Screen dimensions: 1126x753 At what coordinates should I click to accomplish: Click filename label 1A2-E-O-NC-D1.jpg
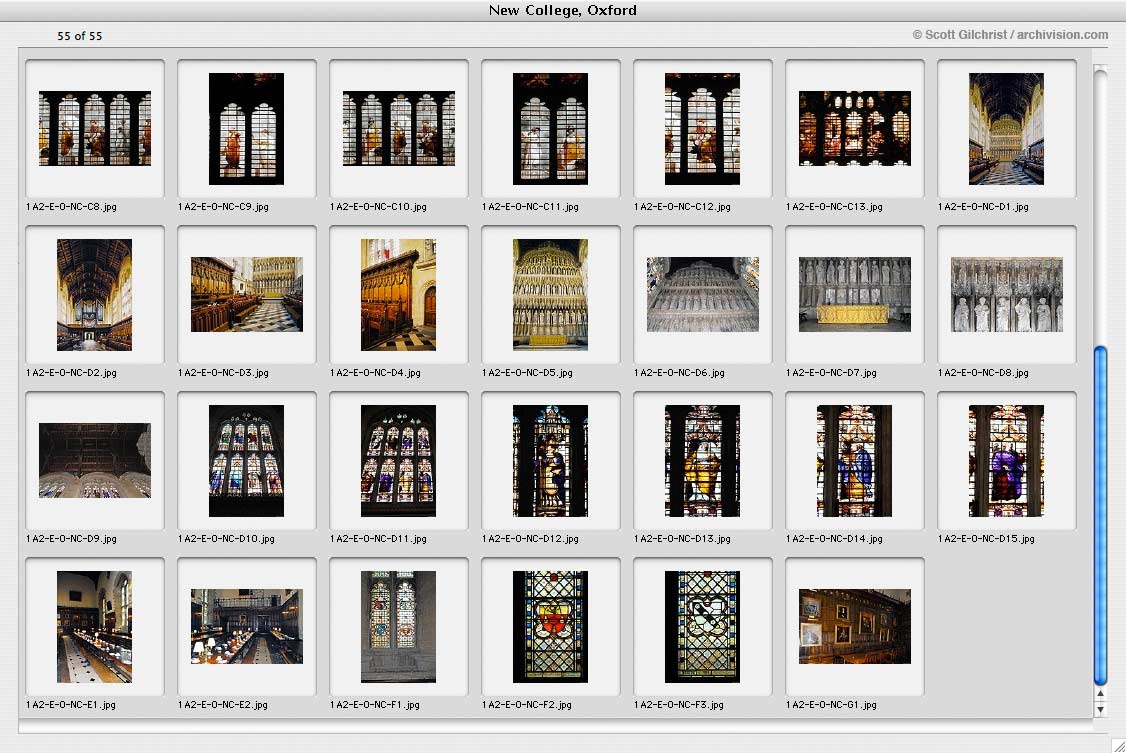pyautogui.click(x=983, y=207)
